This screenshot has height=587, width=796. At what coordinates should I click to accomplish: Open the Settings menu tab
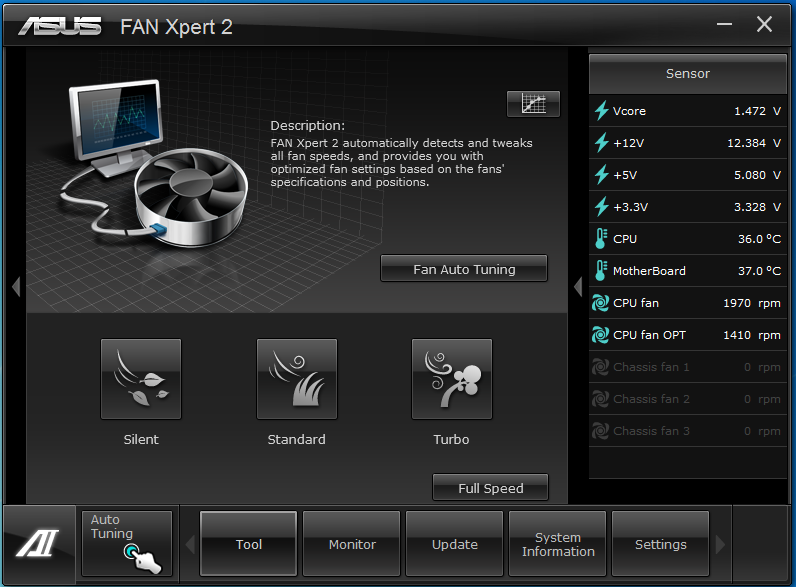660,544
